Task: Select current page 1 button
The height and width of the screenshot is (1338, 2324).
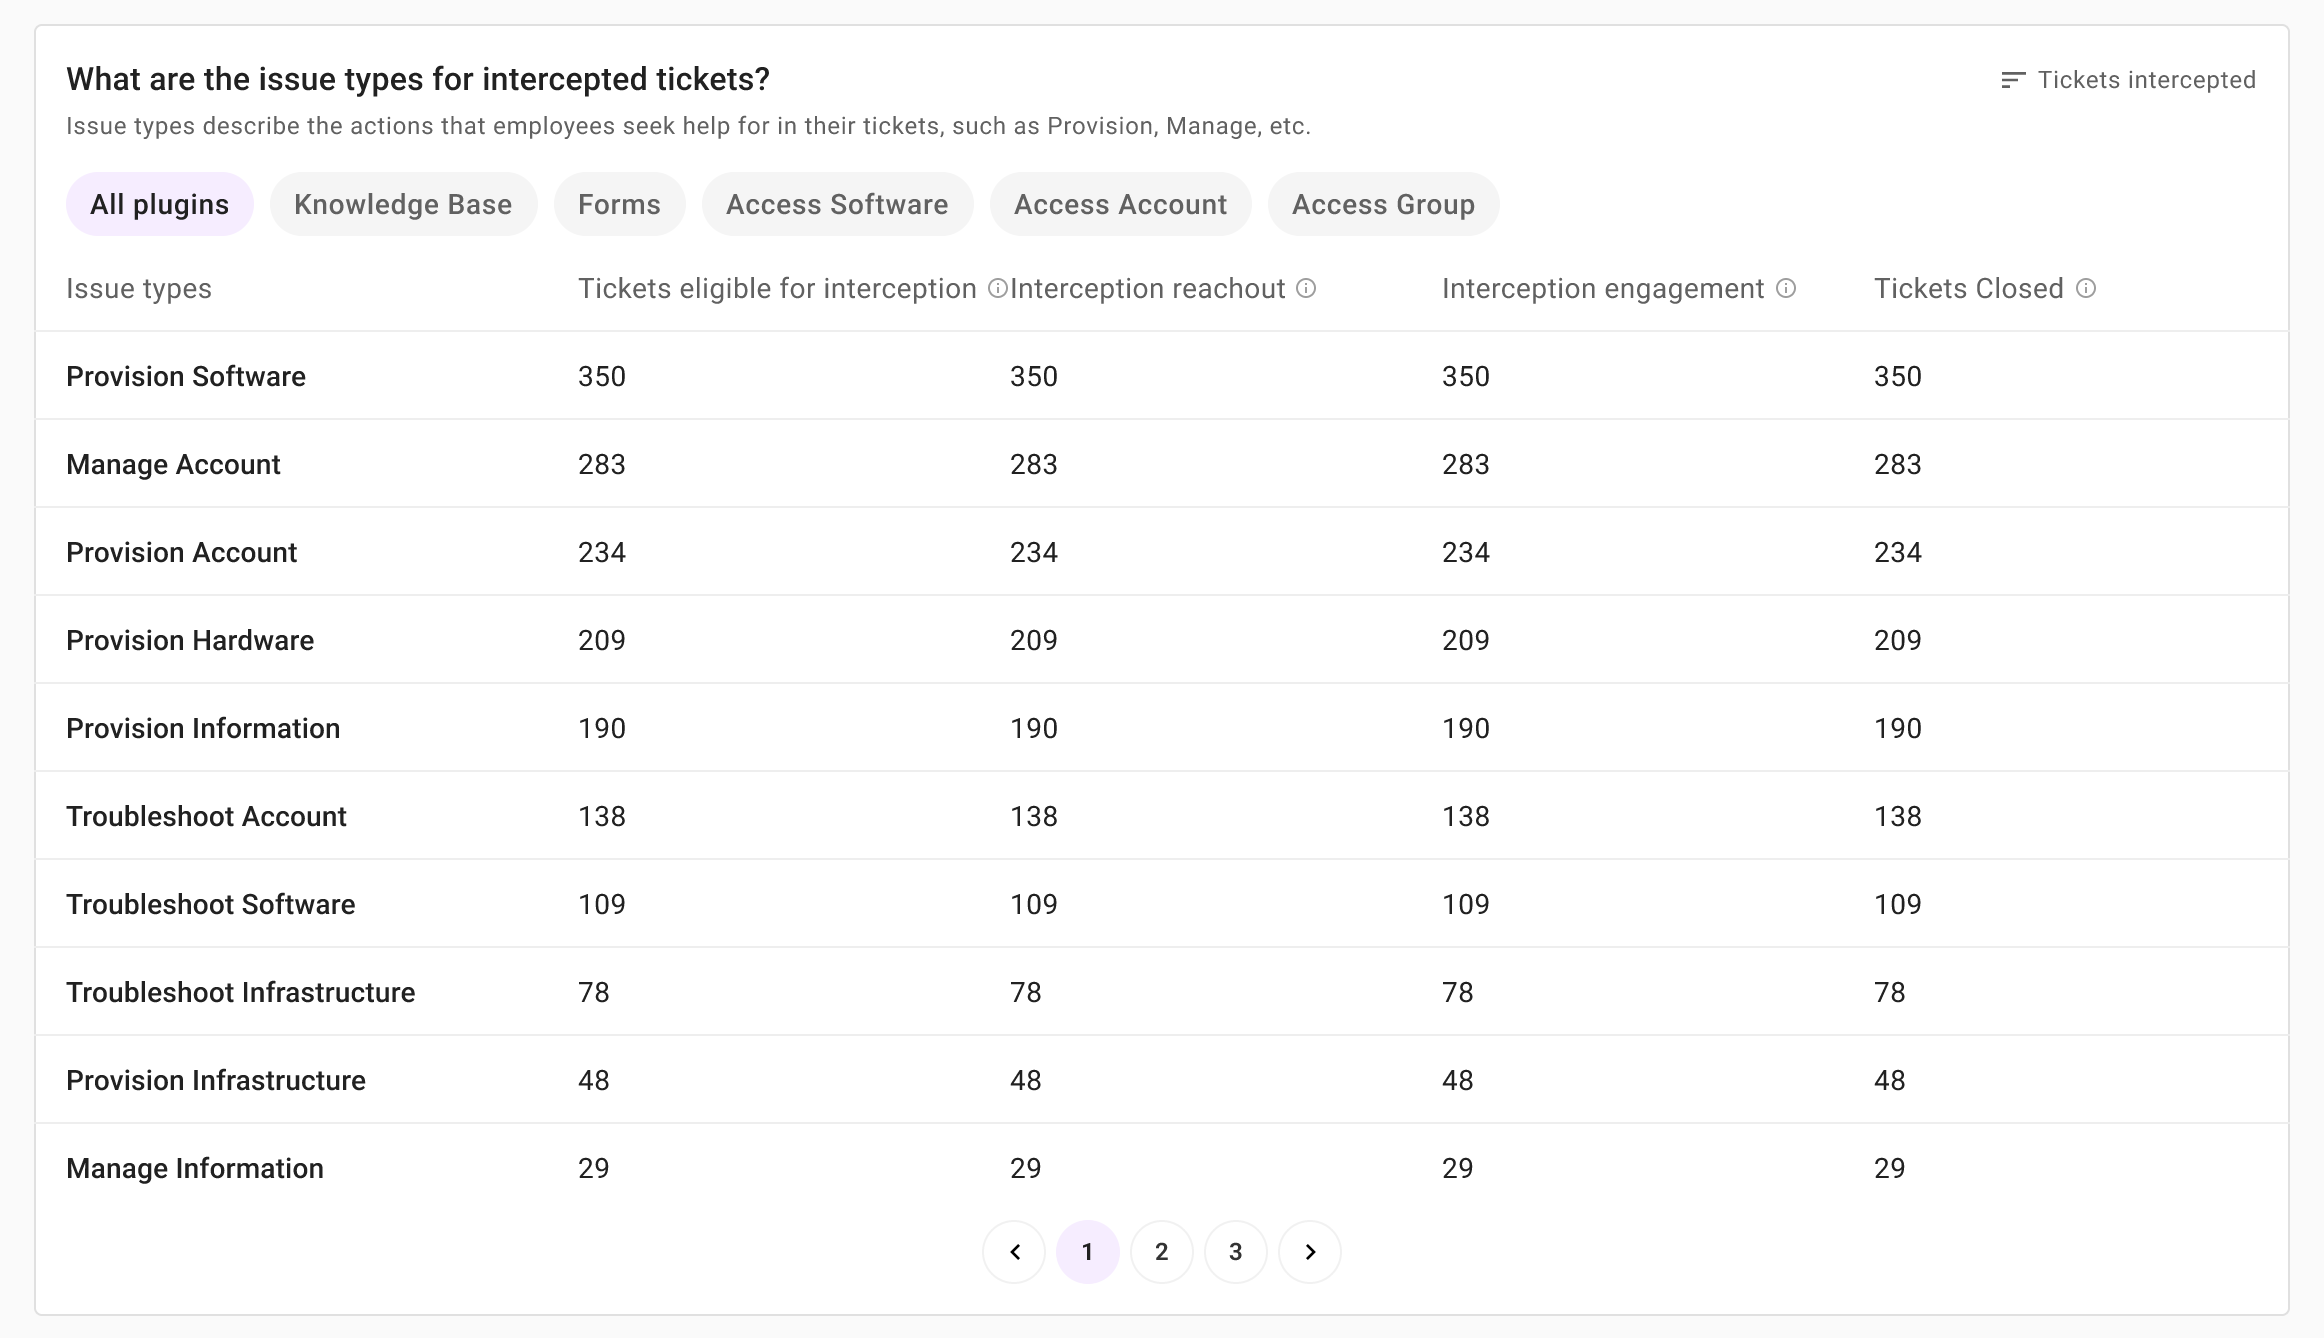Action: pos(1088,1252)
